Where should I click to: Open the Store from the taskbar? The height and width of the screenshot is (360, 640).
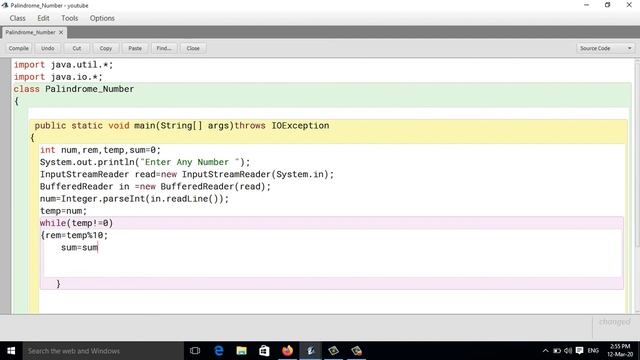pyautogui.click(x=264, y=351)
